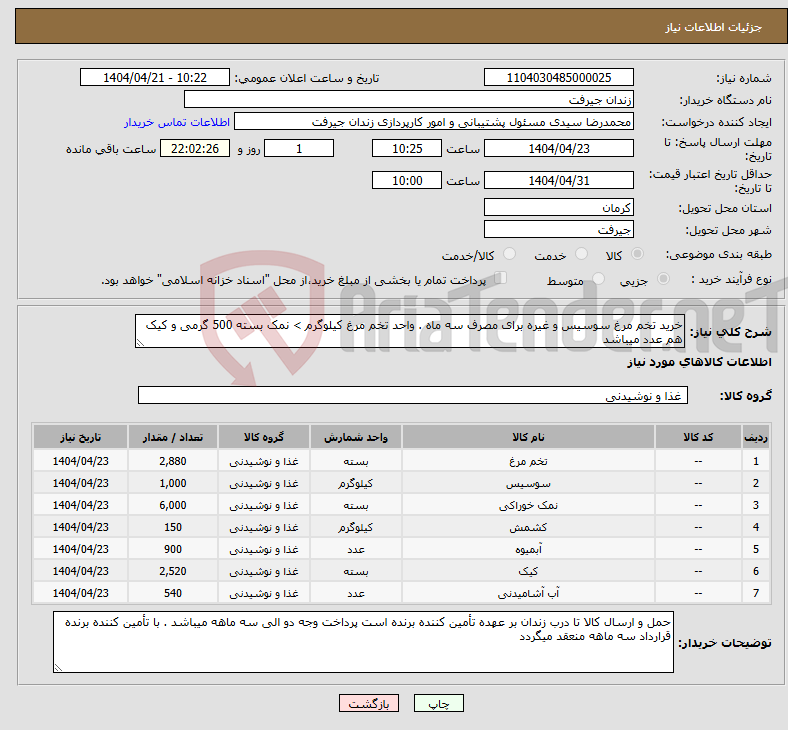Image resolution: width=788 pixels, height=730 pixels.
Task: Click the quantity 150 cell
Action: [173, 528]
